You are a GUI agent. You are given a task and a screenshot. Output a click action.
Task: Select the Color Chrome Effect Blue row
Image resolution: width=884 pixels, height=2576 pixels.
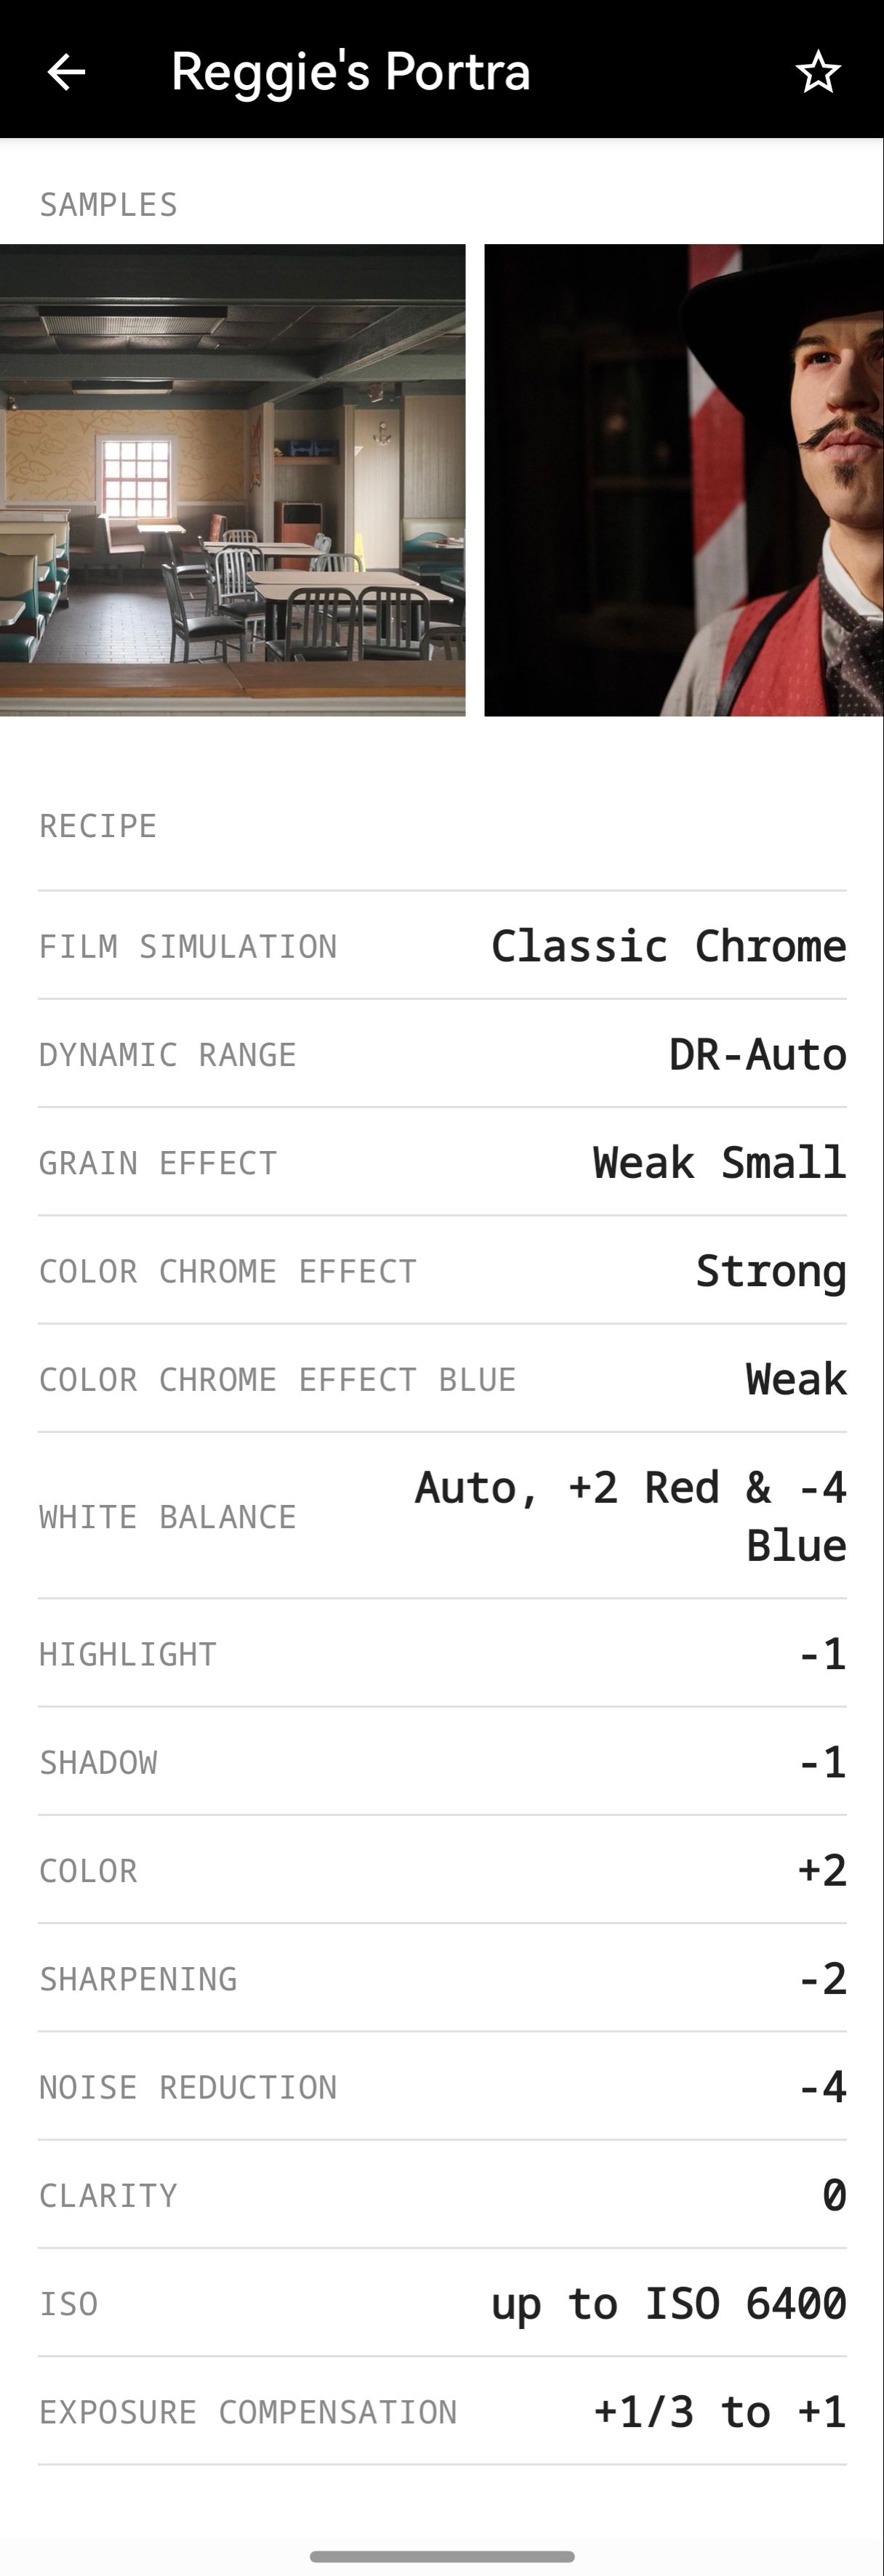click(442, 1379)
